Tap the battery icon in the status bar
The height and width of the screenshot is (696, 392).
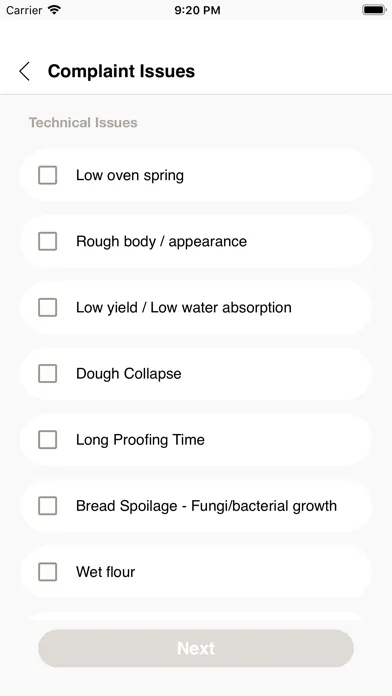pos(374,10)
